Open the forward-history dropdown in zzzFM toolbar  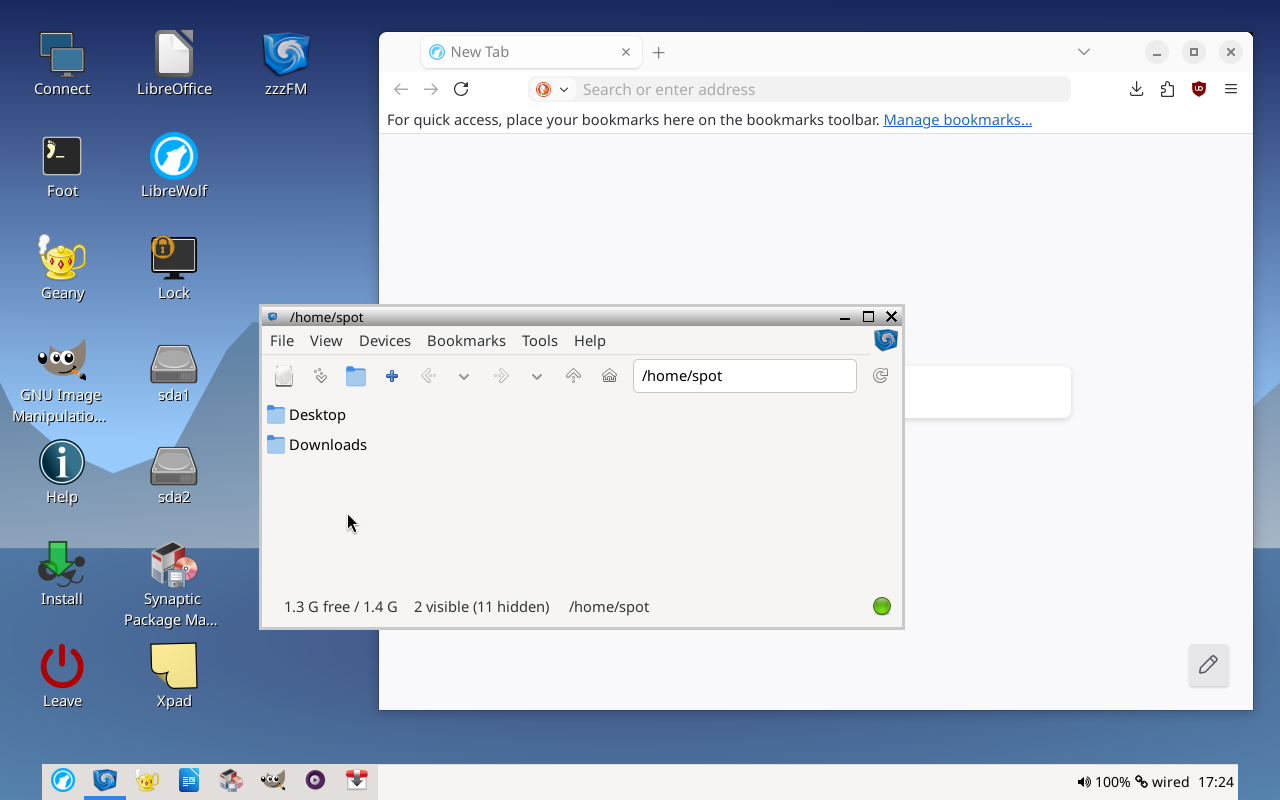(x=537, y=377)
